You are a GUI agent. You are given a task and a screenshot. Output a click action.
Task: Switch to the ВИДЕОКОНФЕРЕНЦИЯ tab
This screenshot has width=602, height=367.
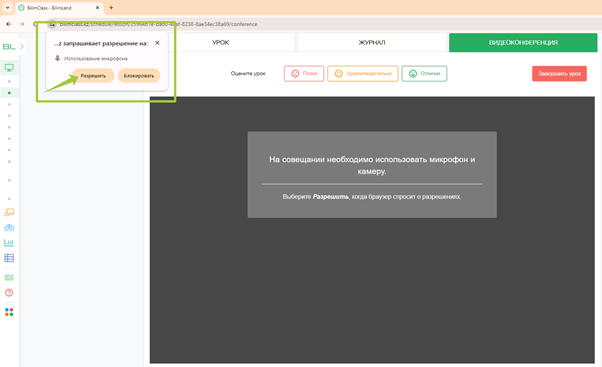[x=523, y=43]
